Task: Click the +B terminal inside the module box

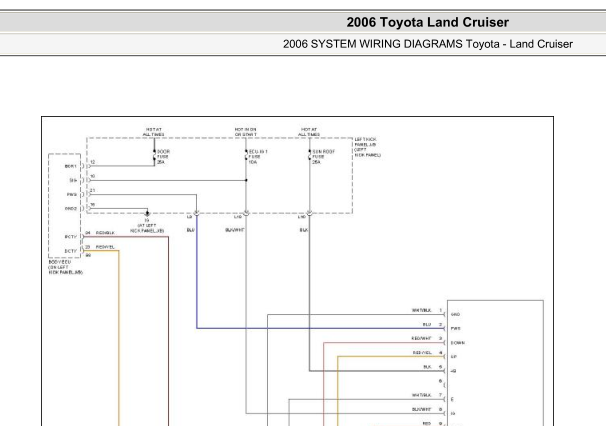Action: pyautogui.click(x=453, y=371)
